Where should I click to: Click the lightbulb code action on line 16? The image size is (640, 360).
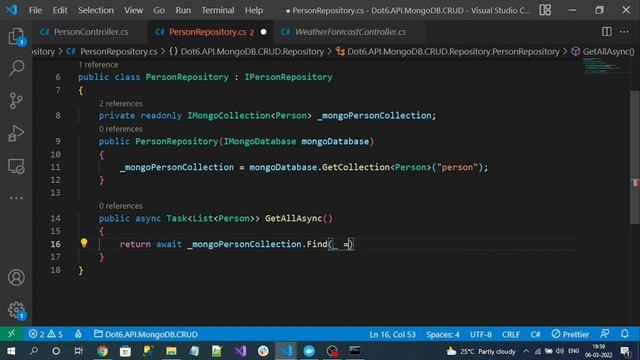(84, 243)
